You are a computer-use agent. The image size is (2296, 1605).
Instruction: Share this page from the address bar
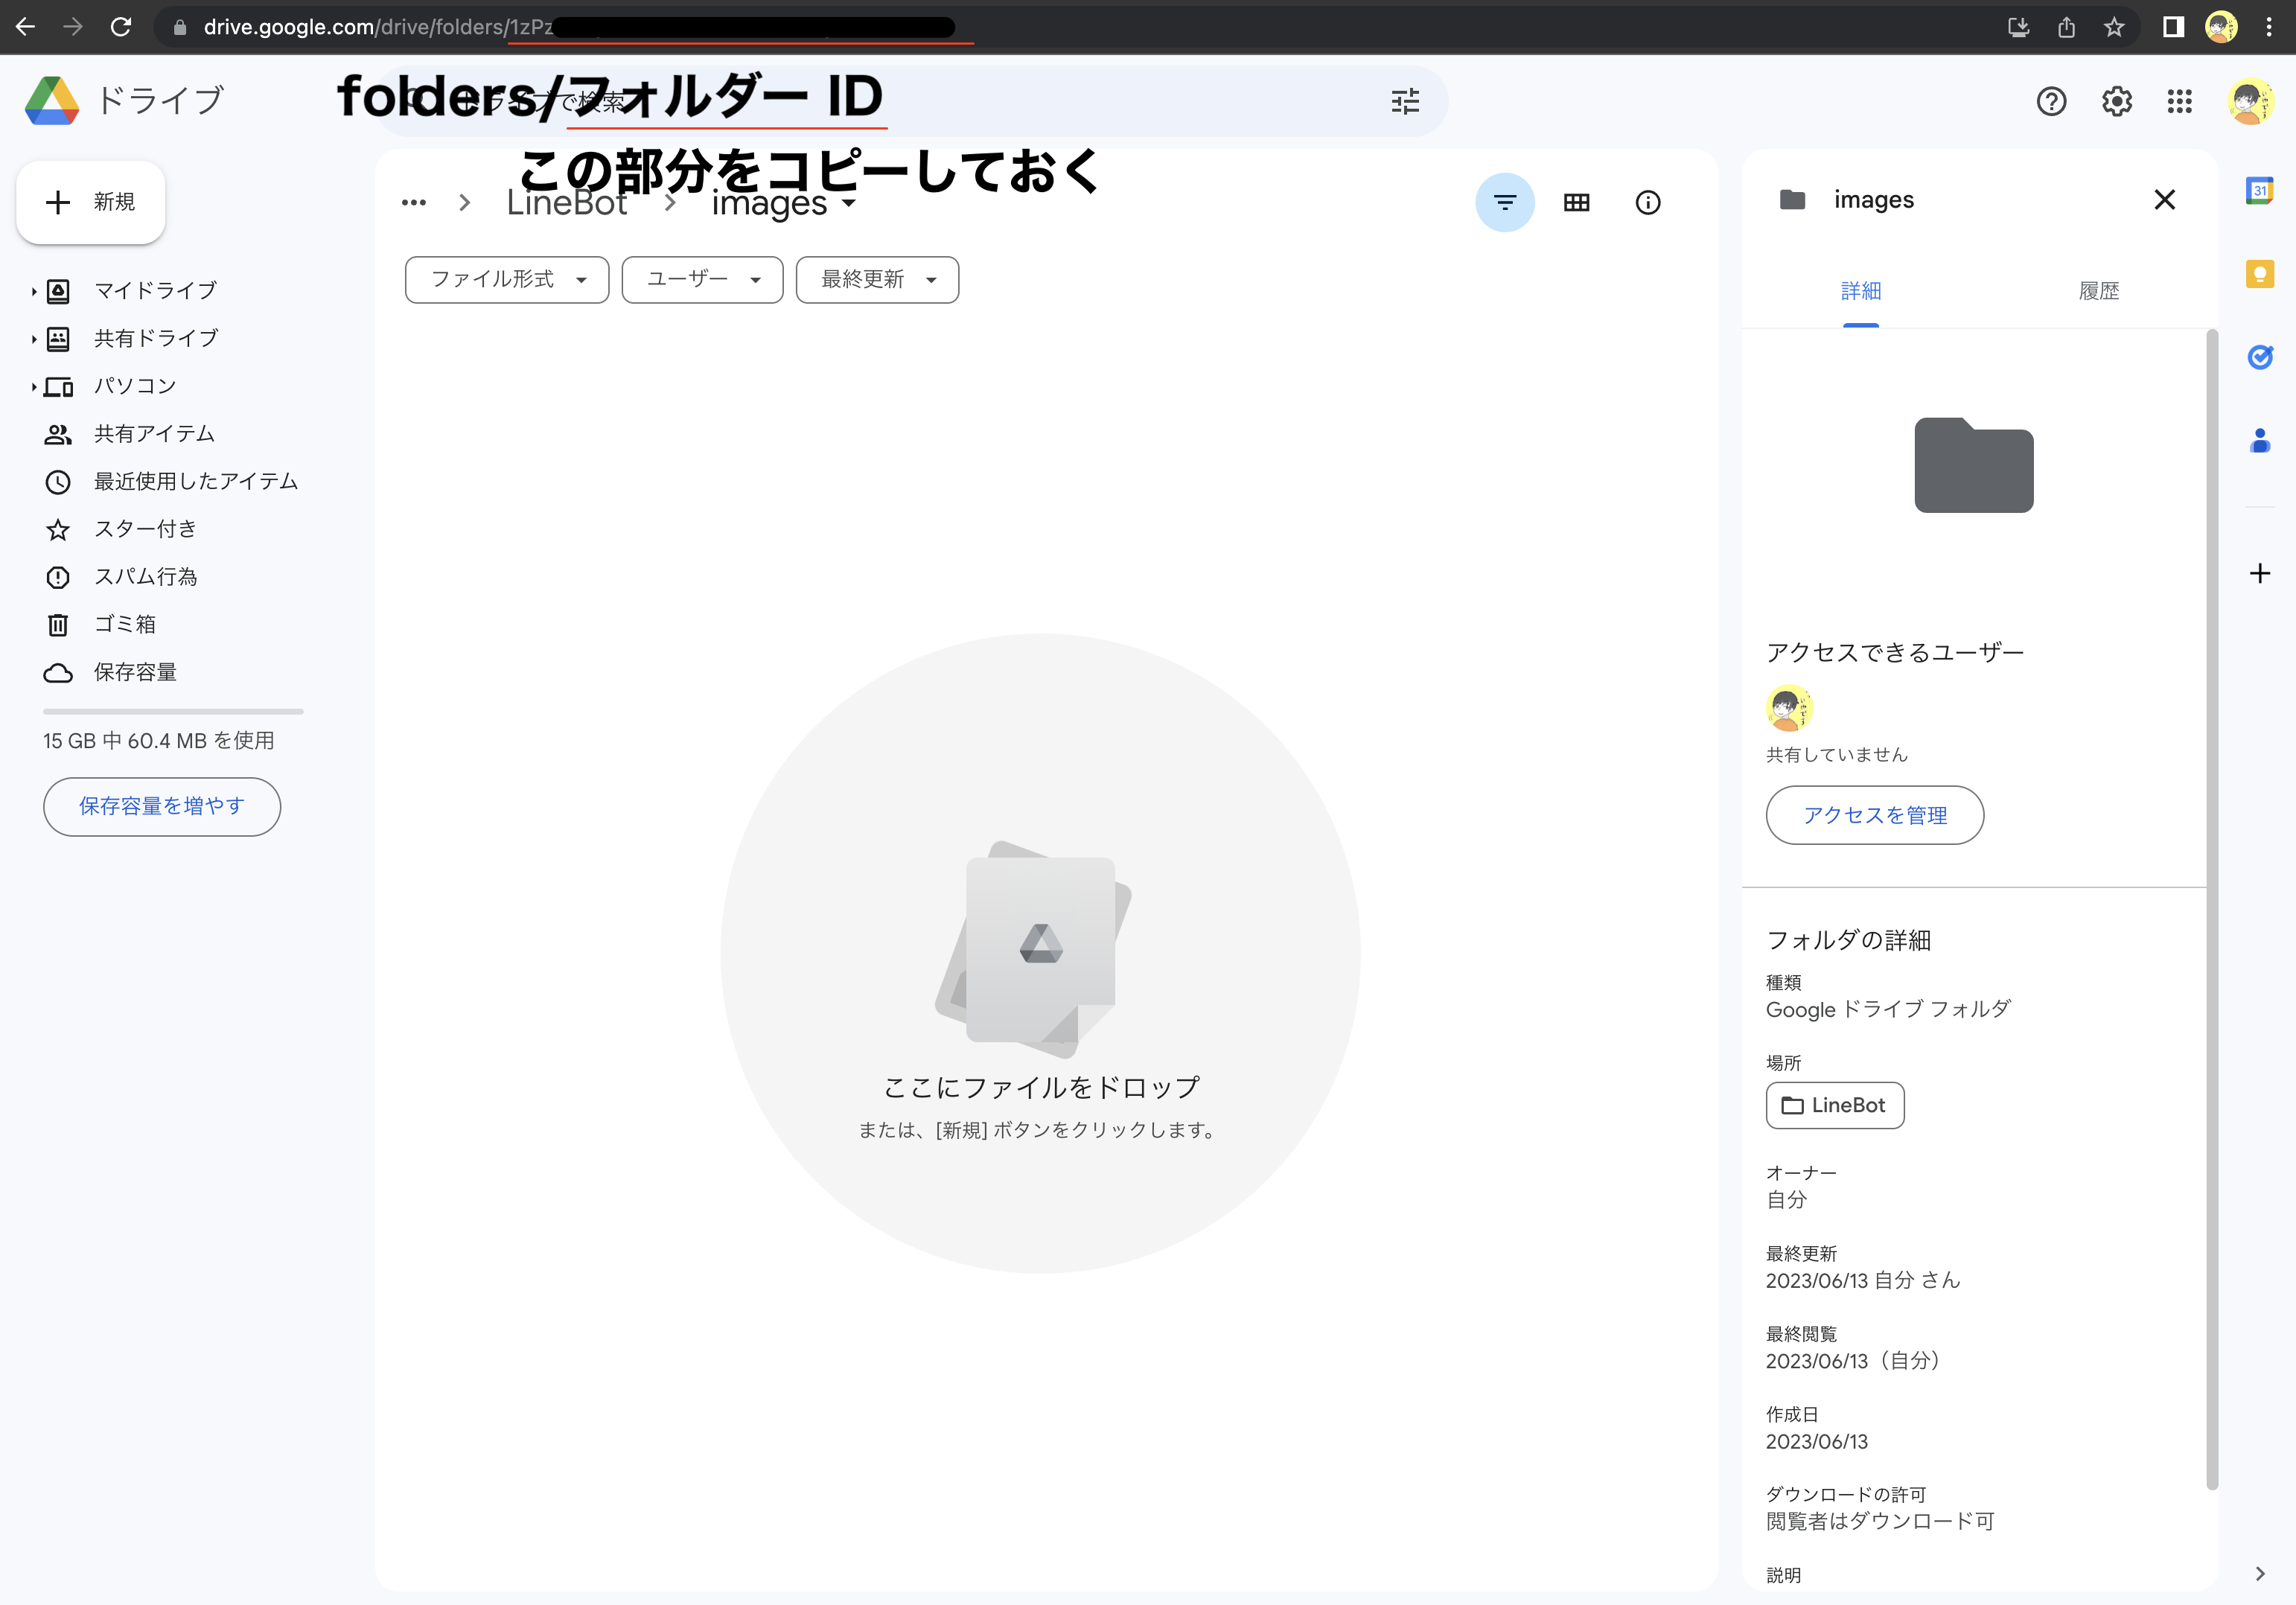point(2066,27)
